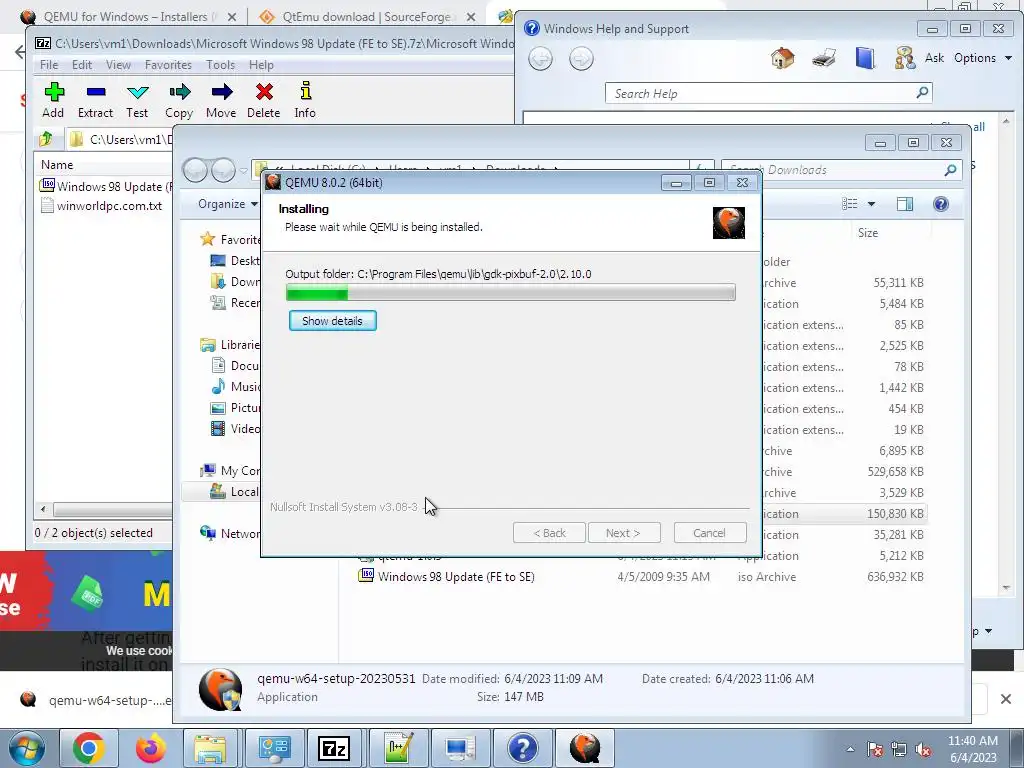
Task: Open 7-Zip taskbar icon
Action: click(x=334, y=748)
